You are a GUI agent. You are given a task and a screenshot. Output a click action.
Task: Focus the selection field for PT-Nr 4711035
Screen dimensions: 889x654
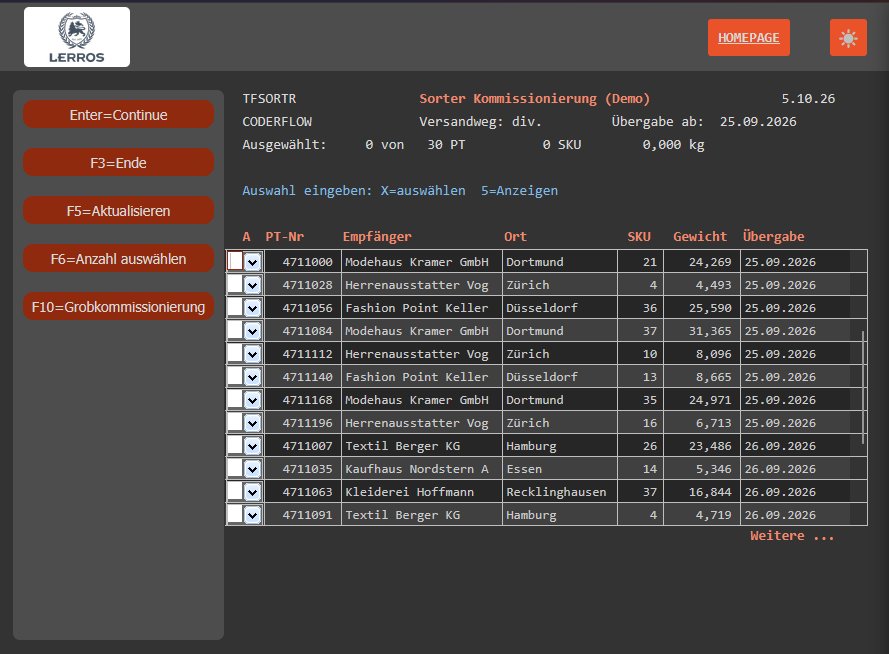point(235,468)
